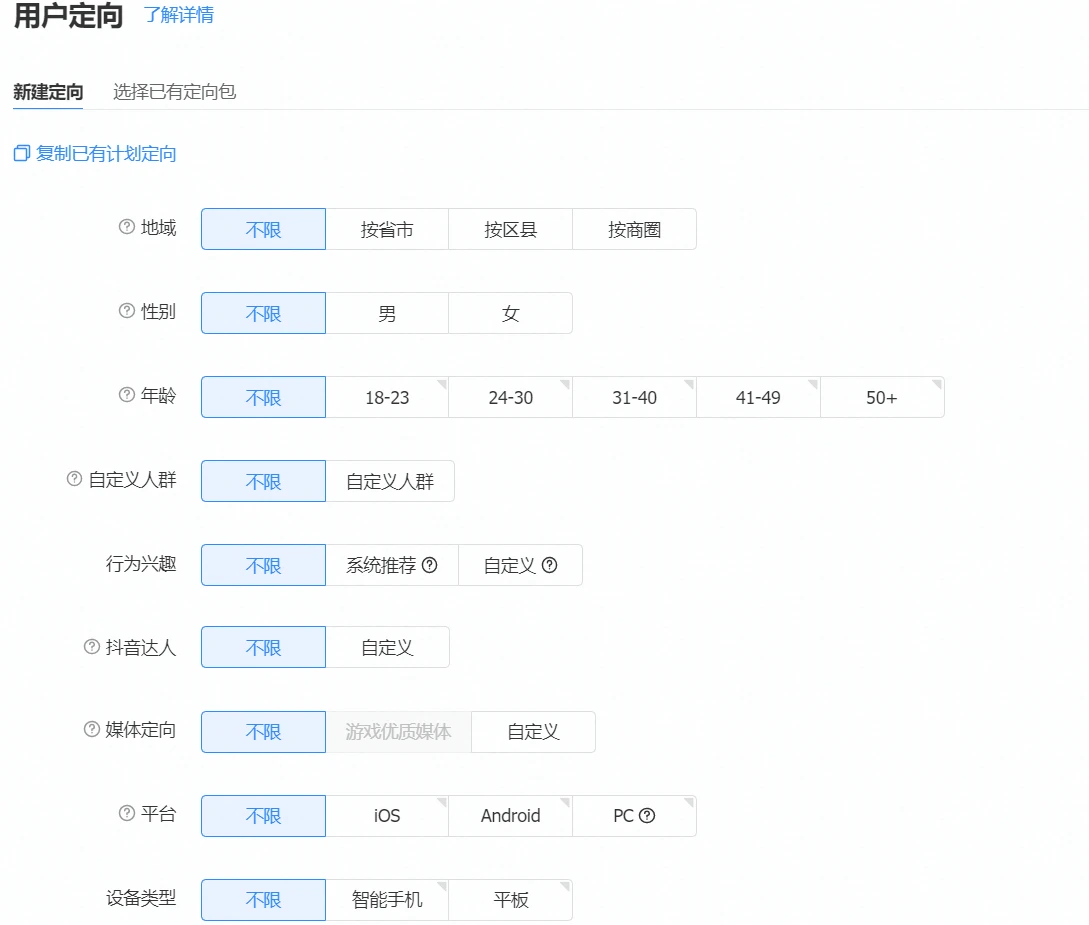Click help icon beside 自定义人群 label
Viewport: 1089px width, 925px height.
coord(74,479)
